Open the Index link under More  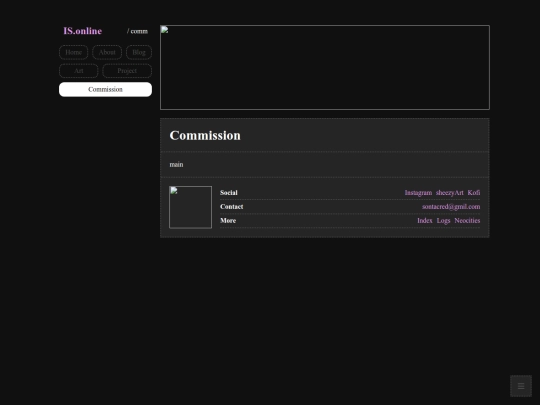click(425, 221)
